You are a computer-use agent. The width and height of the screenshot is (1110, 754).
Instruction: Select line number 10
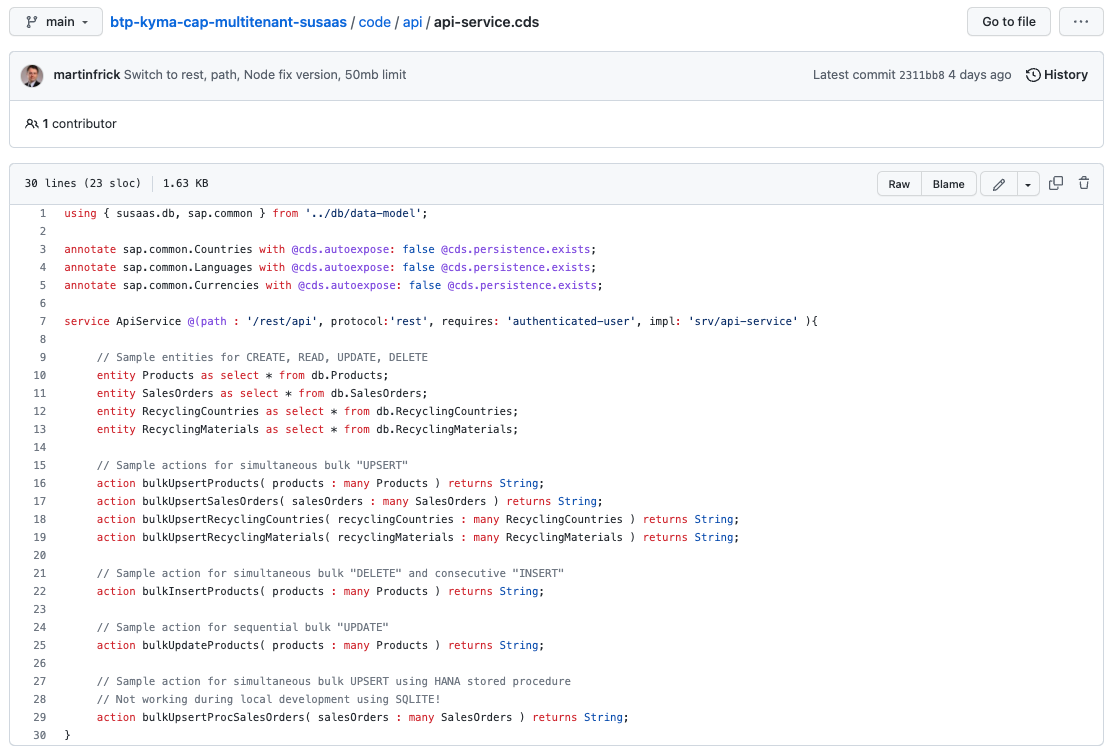pos(40,375)
